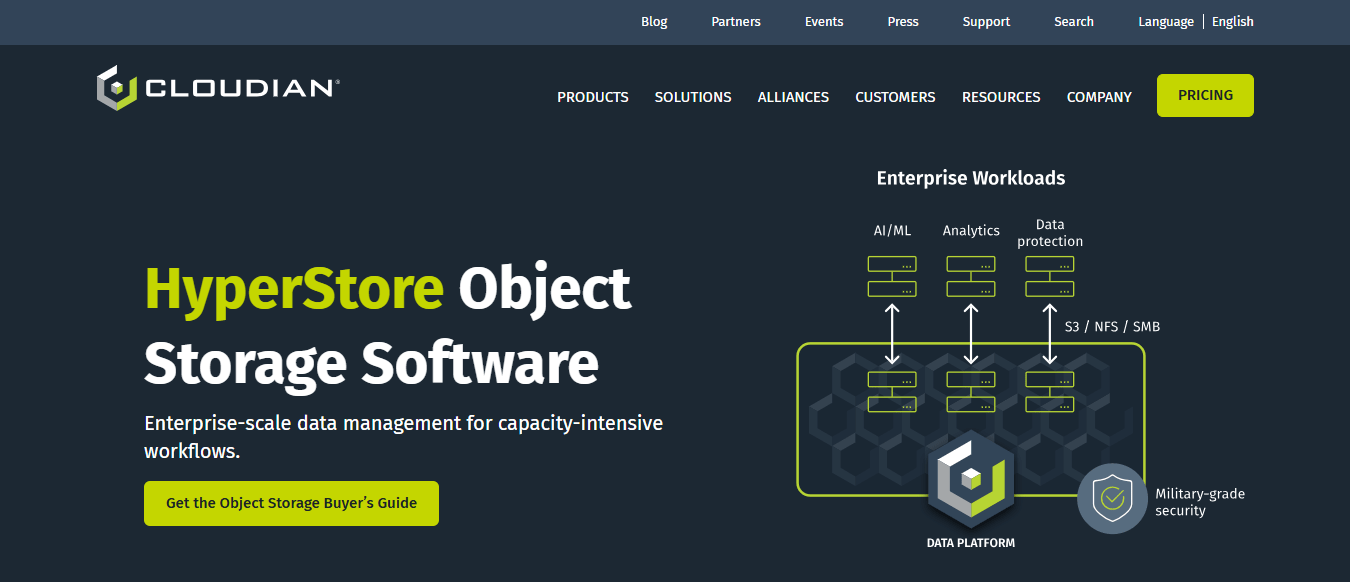The width and height of the screenshot is (1350, 583).
Task: Select the Company menu item
Action: click(x=1099, y=97)
